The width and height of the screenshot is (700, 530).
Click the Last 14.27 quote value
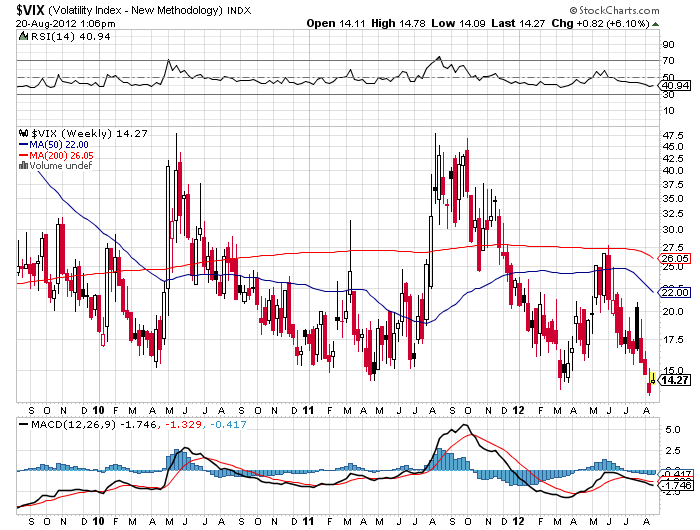pos(518,23)
